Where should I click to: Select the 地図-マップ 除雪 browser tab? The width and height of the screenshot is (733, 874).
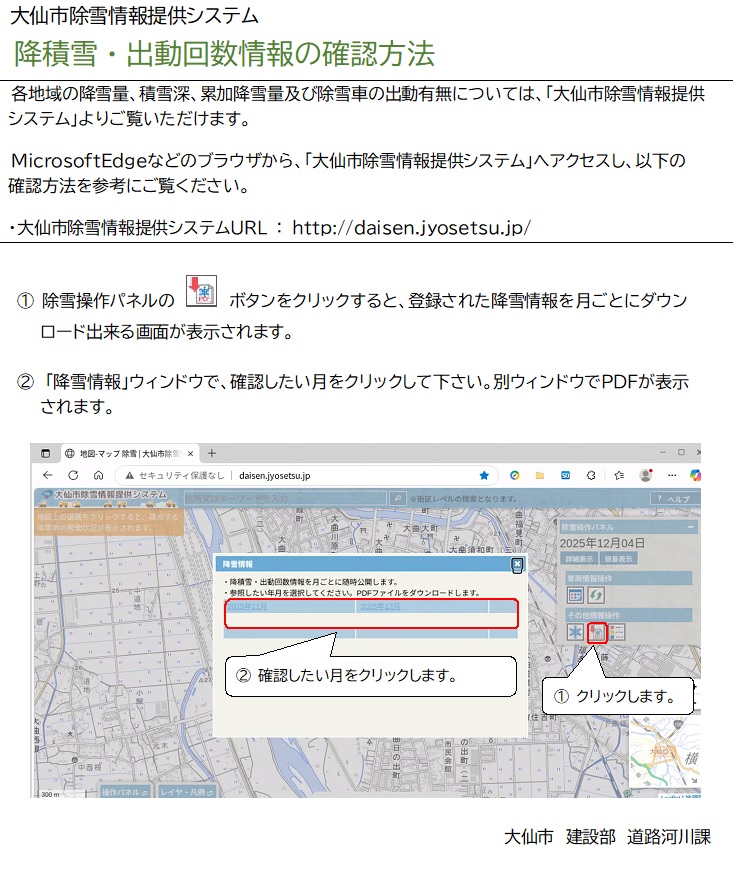point(129,454)
